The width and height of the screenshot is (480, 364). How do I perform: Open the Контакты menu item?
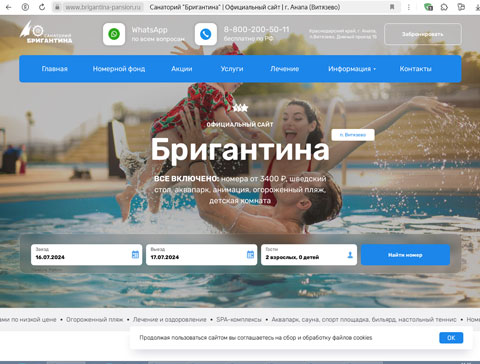(x=415, y=69)
